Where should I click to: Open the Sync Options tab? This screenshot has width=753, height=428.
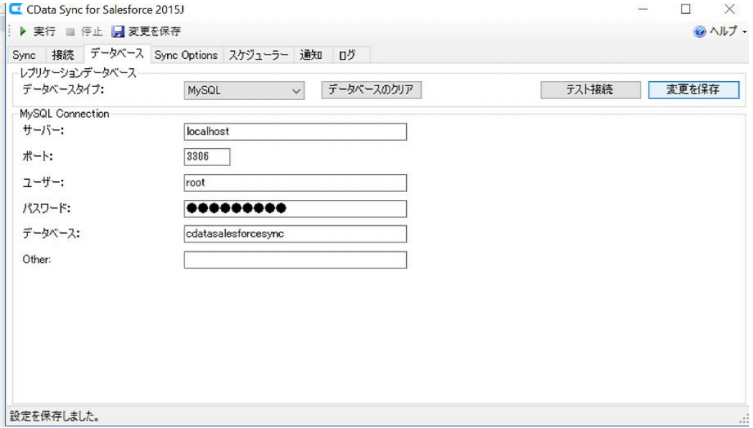tap(186, 55)
